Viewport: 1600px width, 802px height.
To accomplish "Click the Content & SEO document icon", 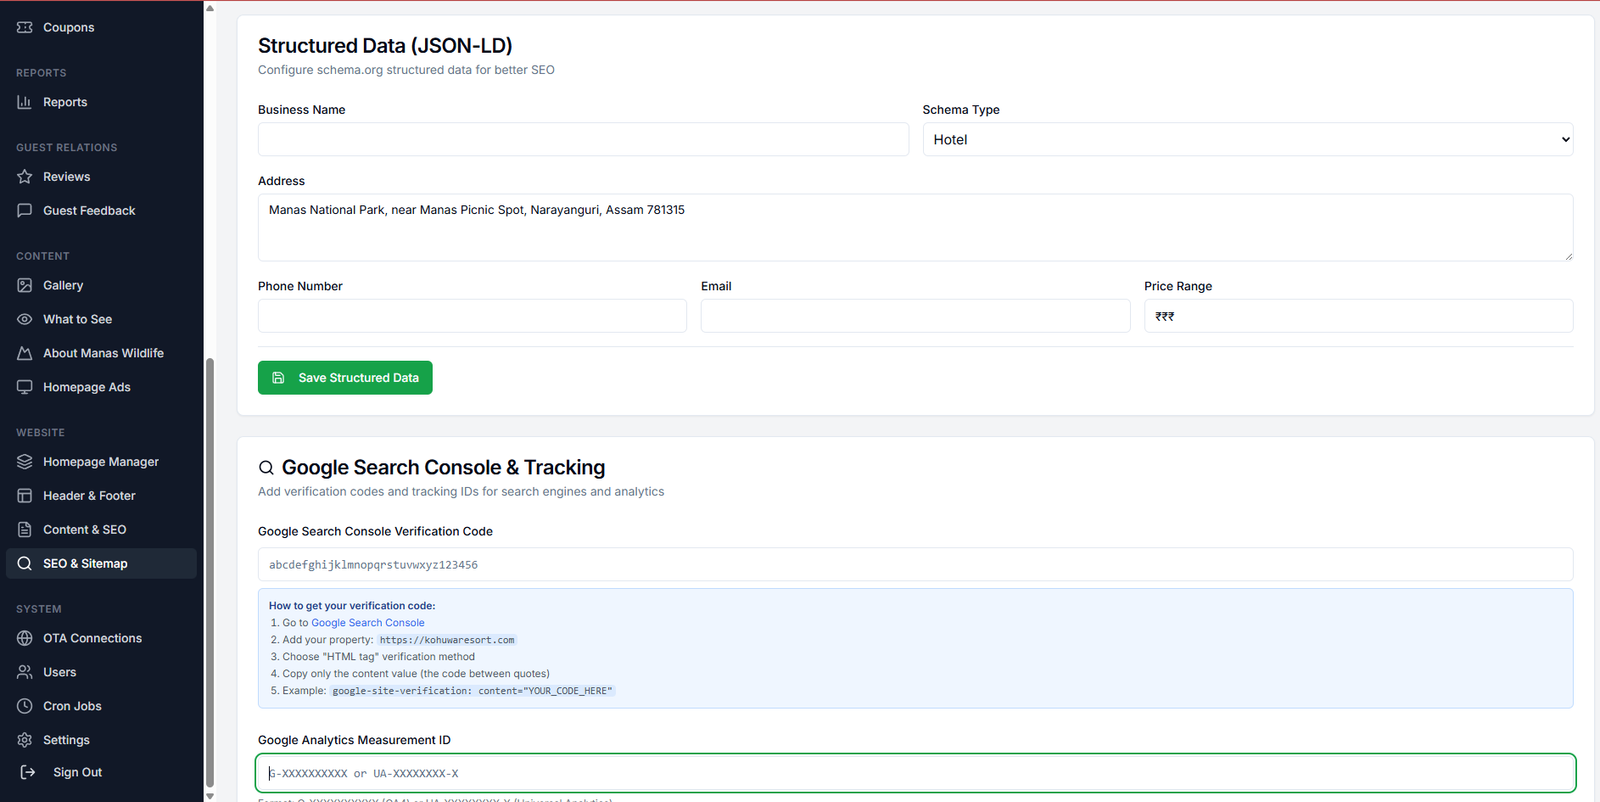I will pos(25,530).
